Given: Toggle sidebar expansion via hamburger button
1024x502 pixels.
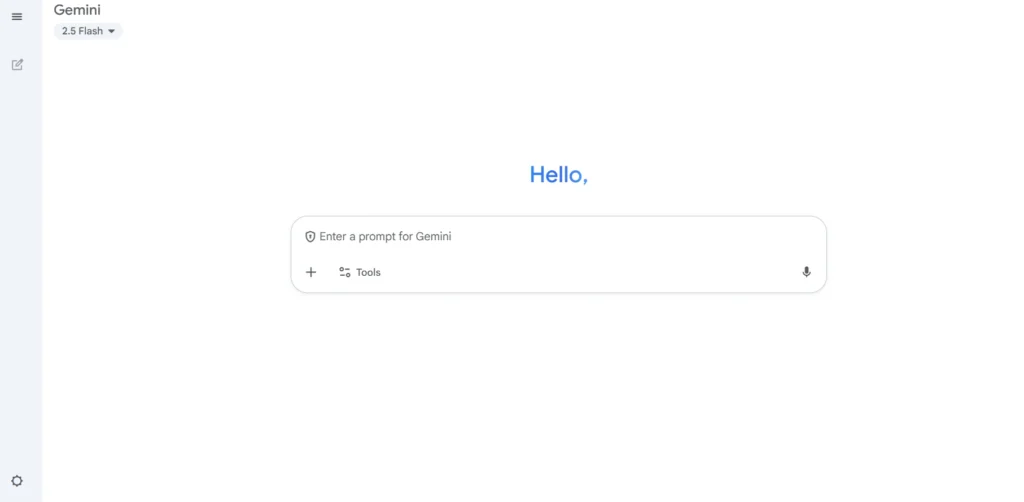Looking at the screenshot, I should pos(17,17).
